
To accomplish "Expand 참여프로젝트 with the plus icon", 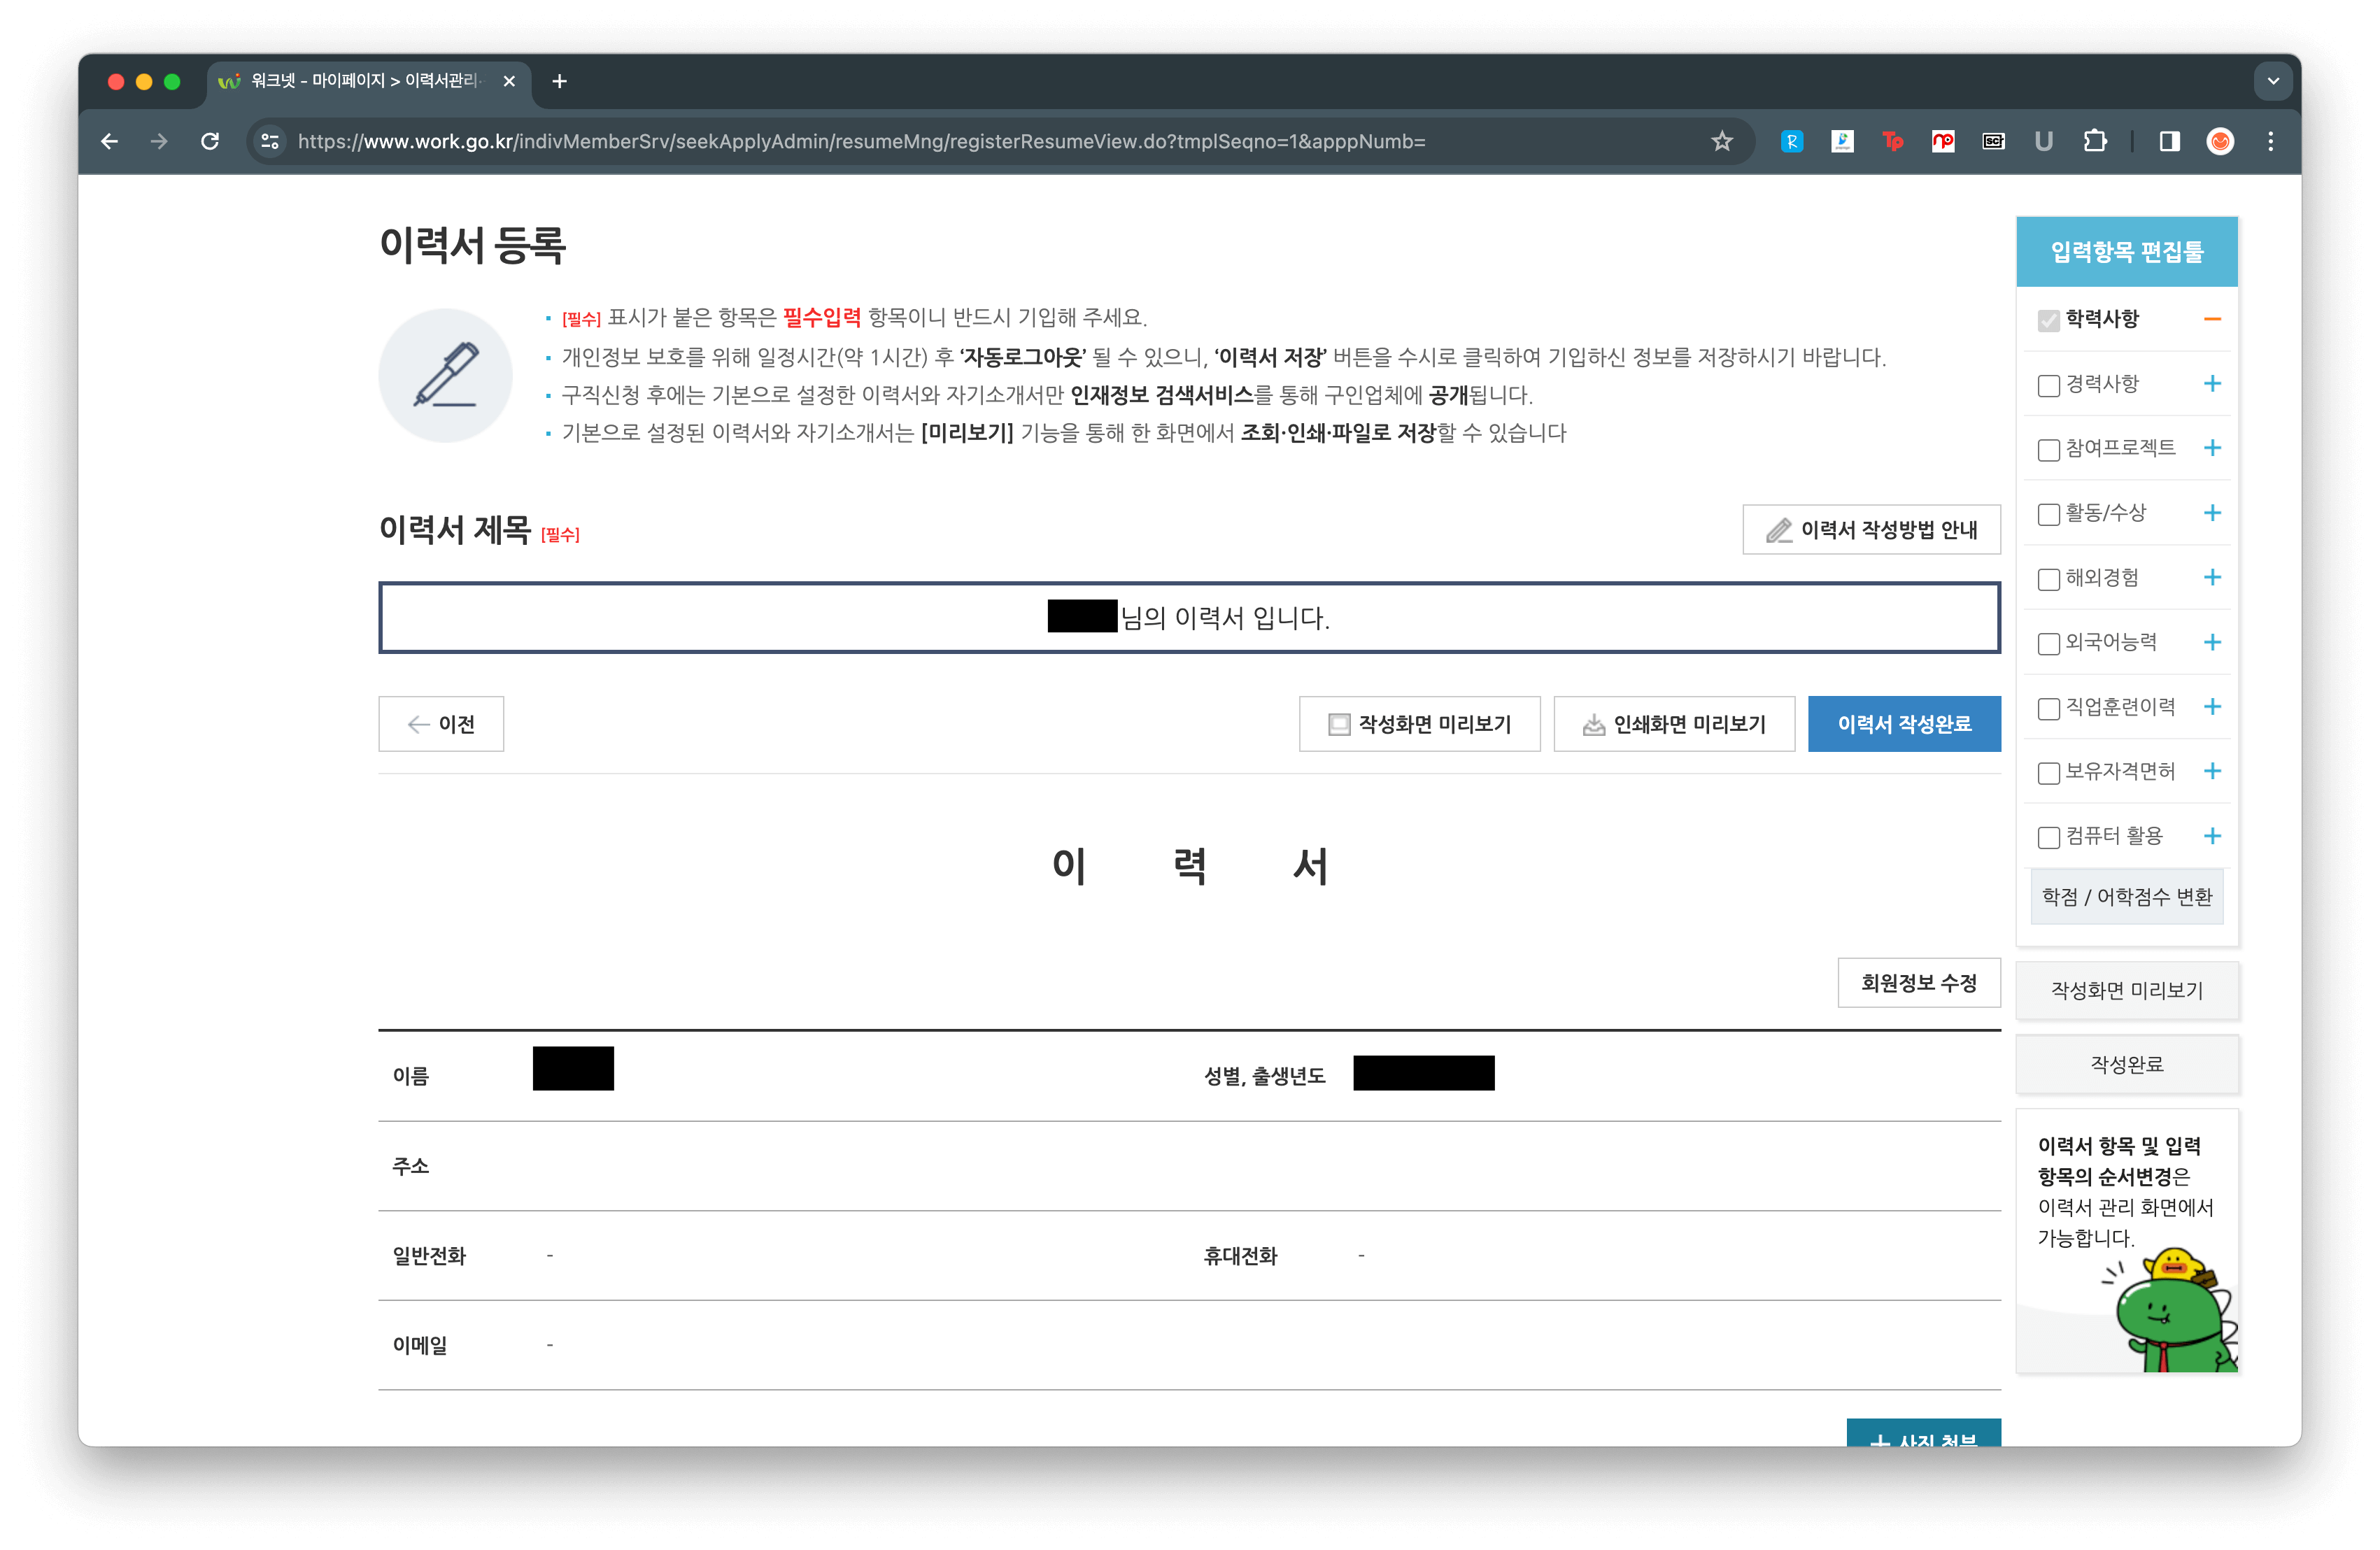I will (2211, 448).
